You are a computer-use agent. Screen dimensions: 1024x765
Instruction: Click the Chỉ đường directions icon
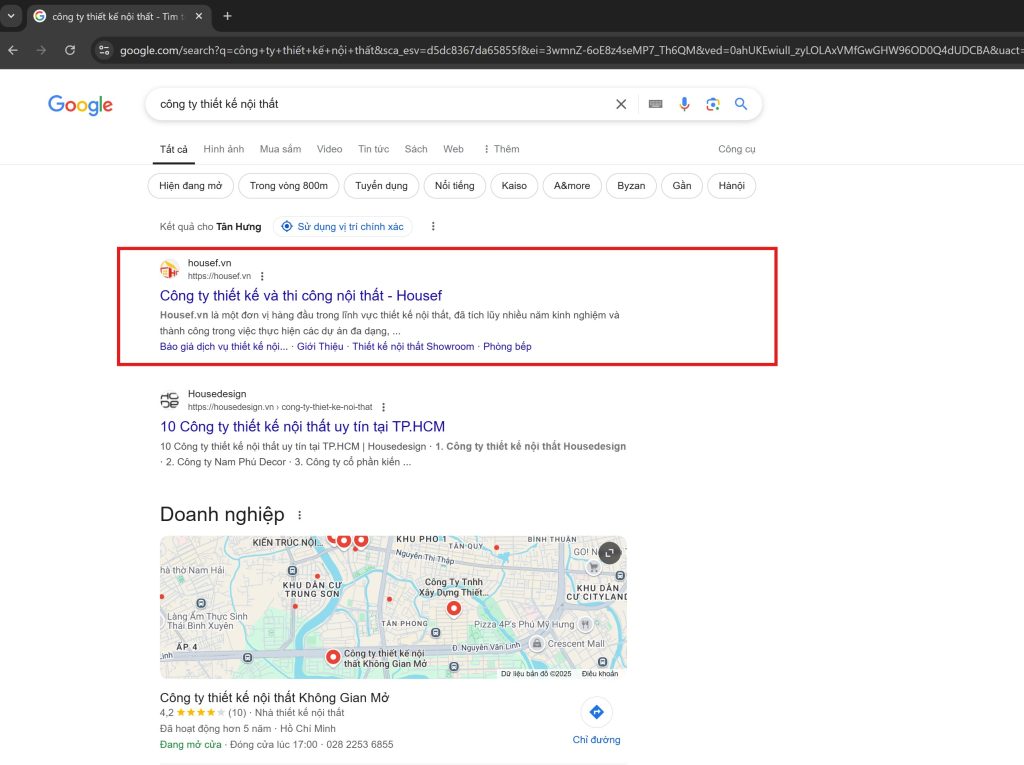tap(596, 712)
